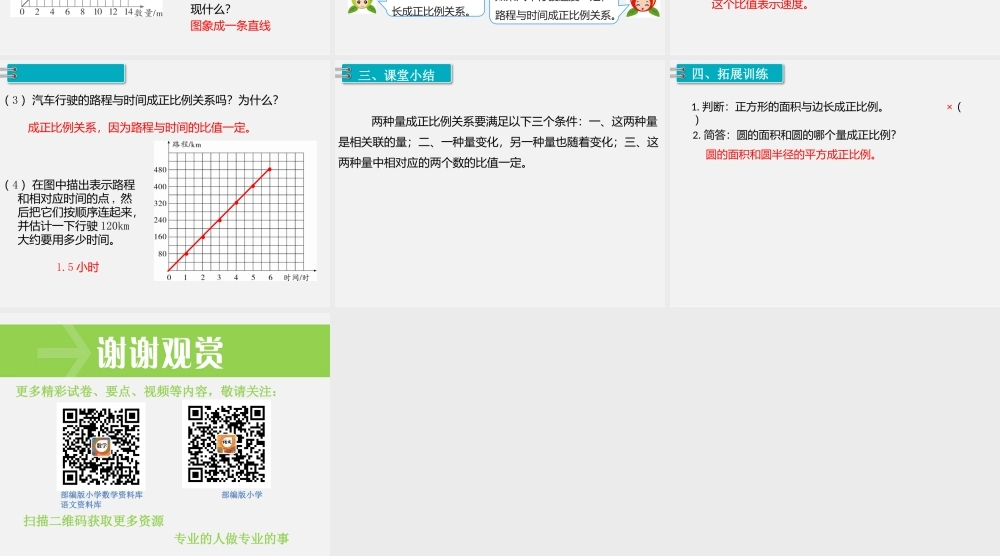The width and height of the screenshot is (1000, 556).
Task: Click the red-haired cartoon character
Action: click(x=643, y=6)
